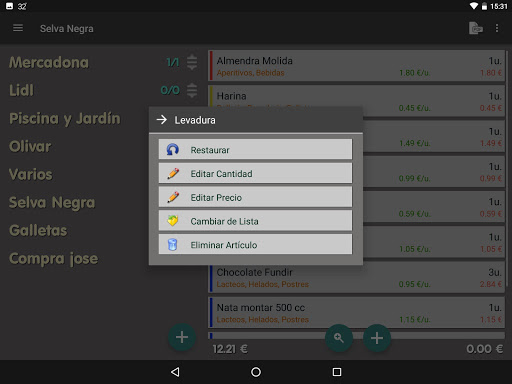Tap the PDF export icon
This screenshot has height=384, width=512.
point(476,28)
